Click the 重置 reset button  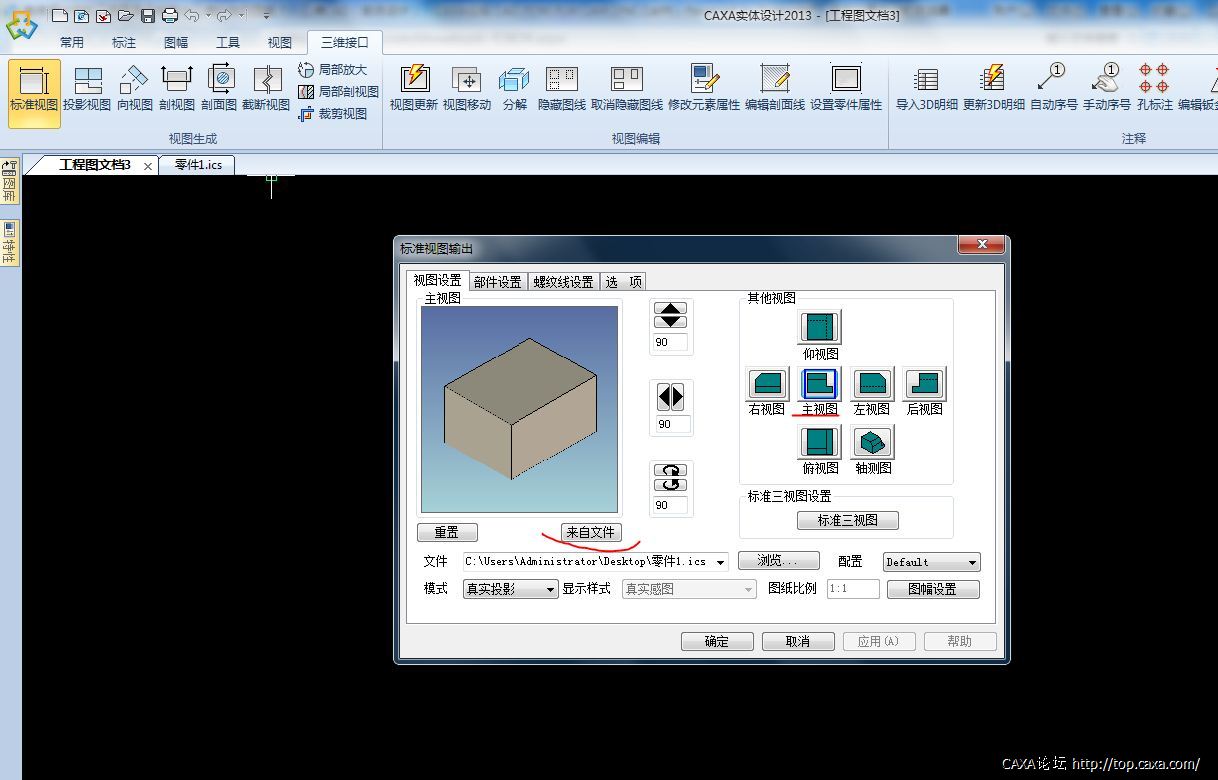point(447,532)
